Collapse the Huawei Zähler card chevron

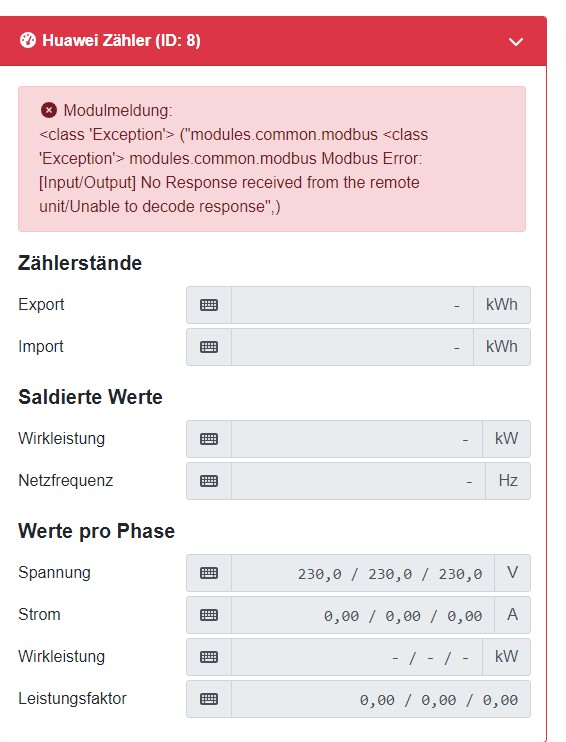click(x=515, y=42)
